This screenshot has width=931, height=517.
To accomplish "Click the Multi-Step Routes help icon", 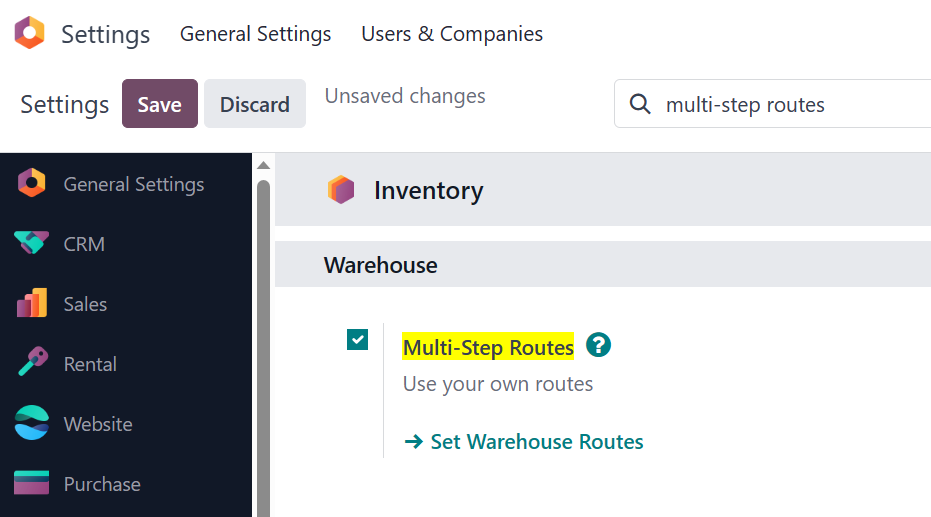I will click(x=598, y=345).
